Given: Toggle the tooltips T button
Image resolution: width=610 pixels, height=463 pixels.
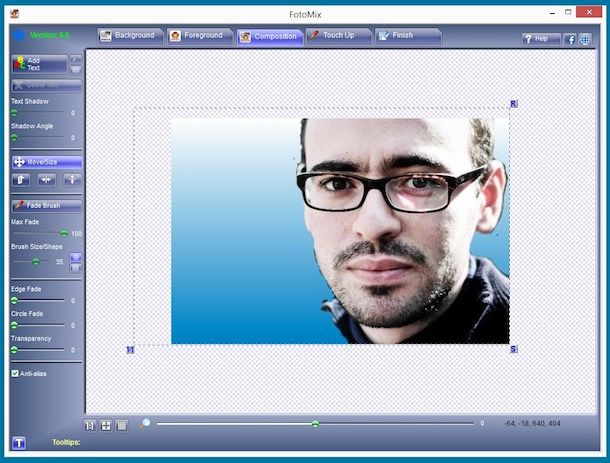Looking at the screenshot, I should (19, 443).
